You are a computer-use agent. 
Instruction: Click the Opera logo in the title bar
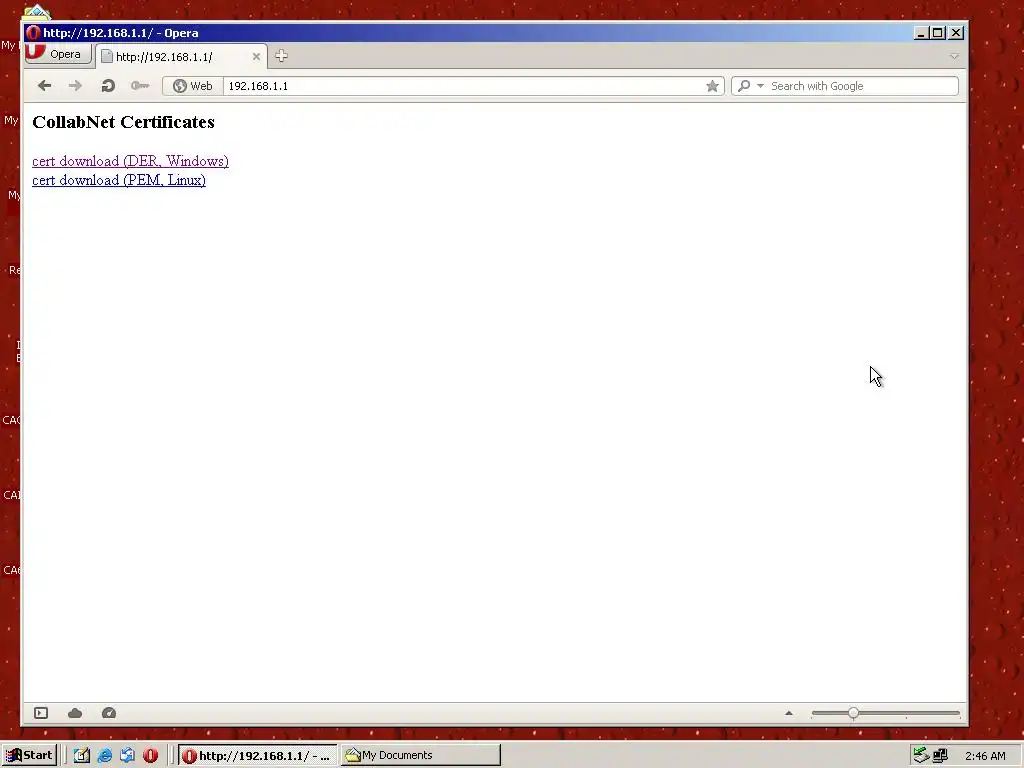pyautogui.click(x=33, y=33)
